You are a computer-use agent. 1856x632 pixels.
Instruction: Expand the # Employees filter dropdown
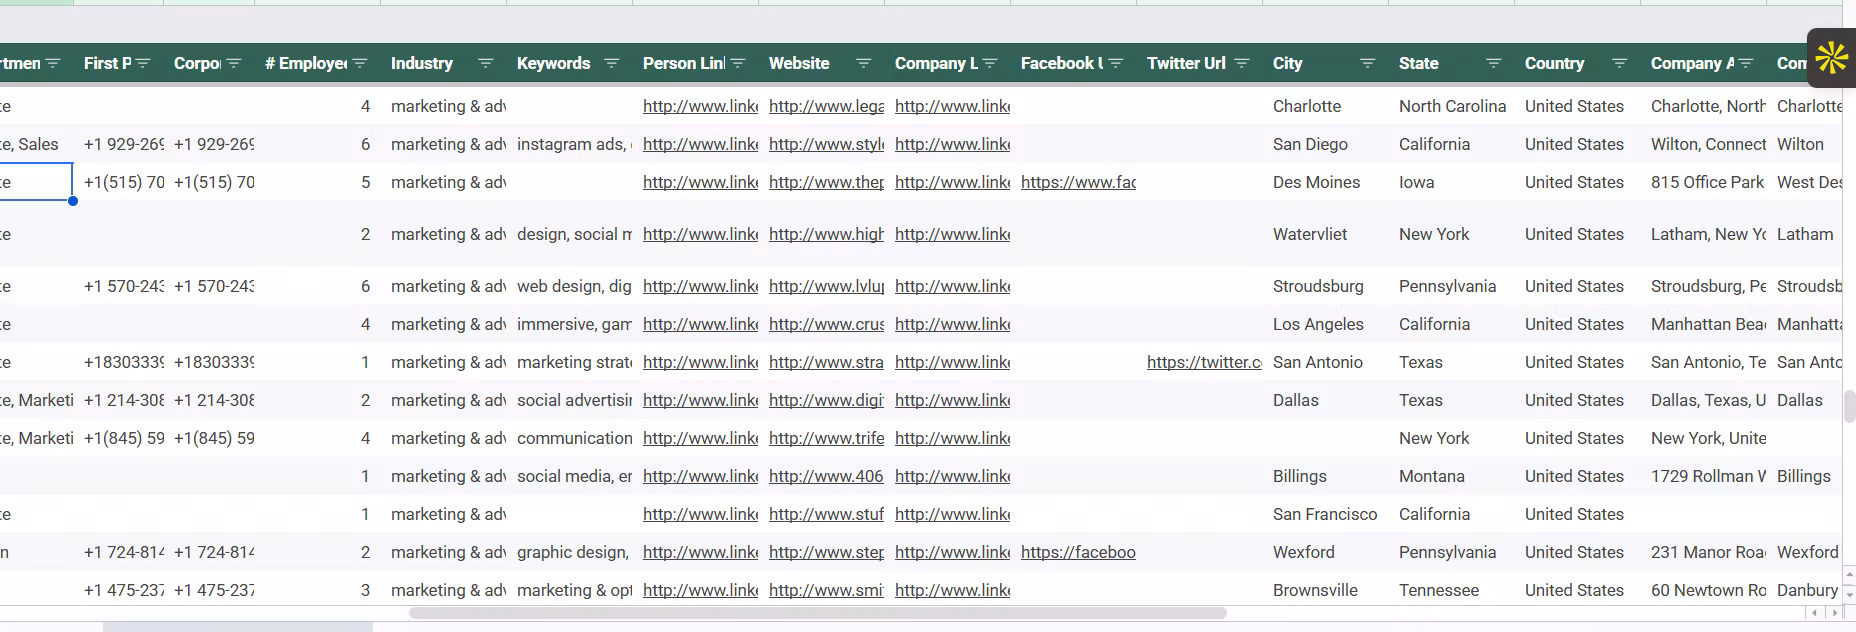coord(359,63)
